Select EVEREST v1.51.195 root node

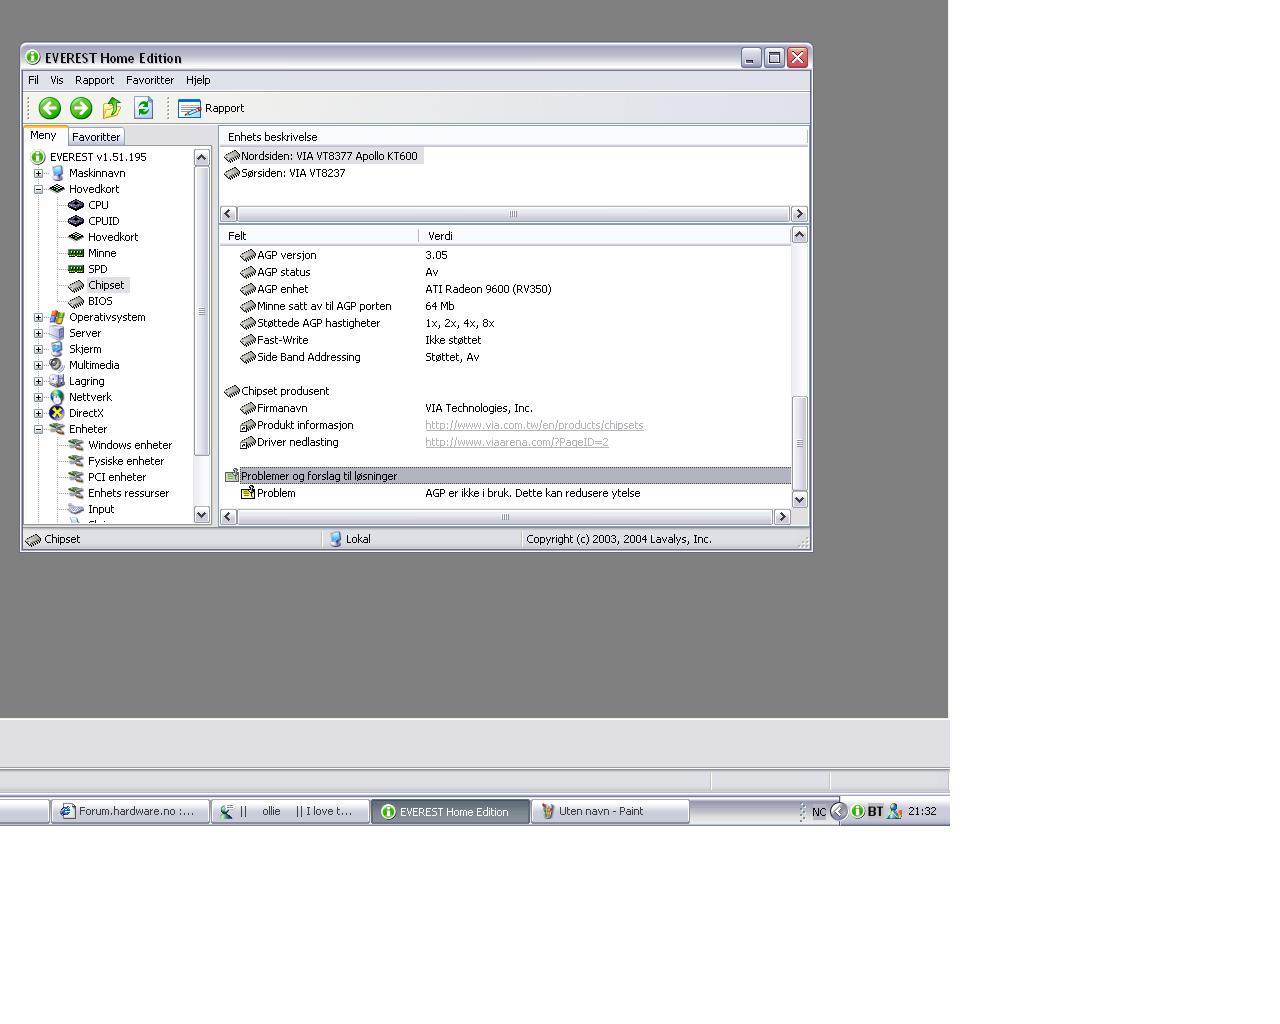pyautogui.click(x=98, y=157)
